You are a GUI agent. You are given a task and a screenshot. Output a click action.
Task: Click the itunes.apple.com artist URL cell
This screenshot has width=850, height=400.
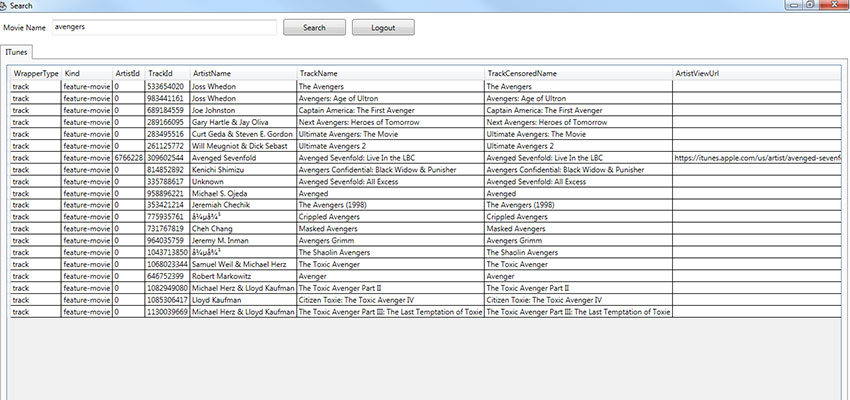coord(757,158)
